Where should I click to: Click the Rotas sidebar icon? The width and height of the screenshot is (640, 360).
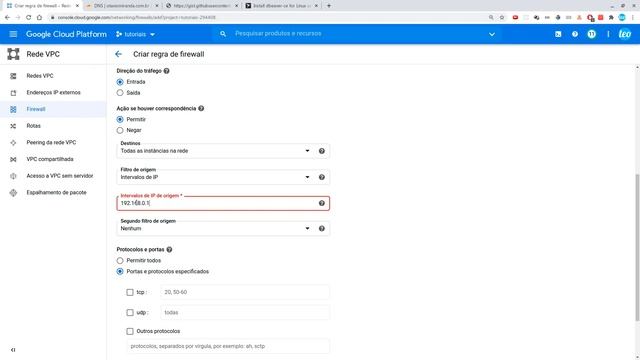[13, 126]
